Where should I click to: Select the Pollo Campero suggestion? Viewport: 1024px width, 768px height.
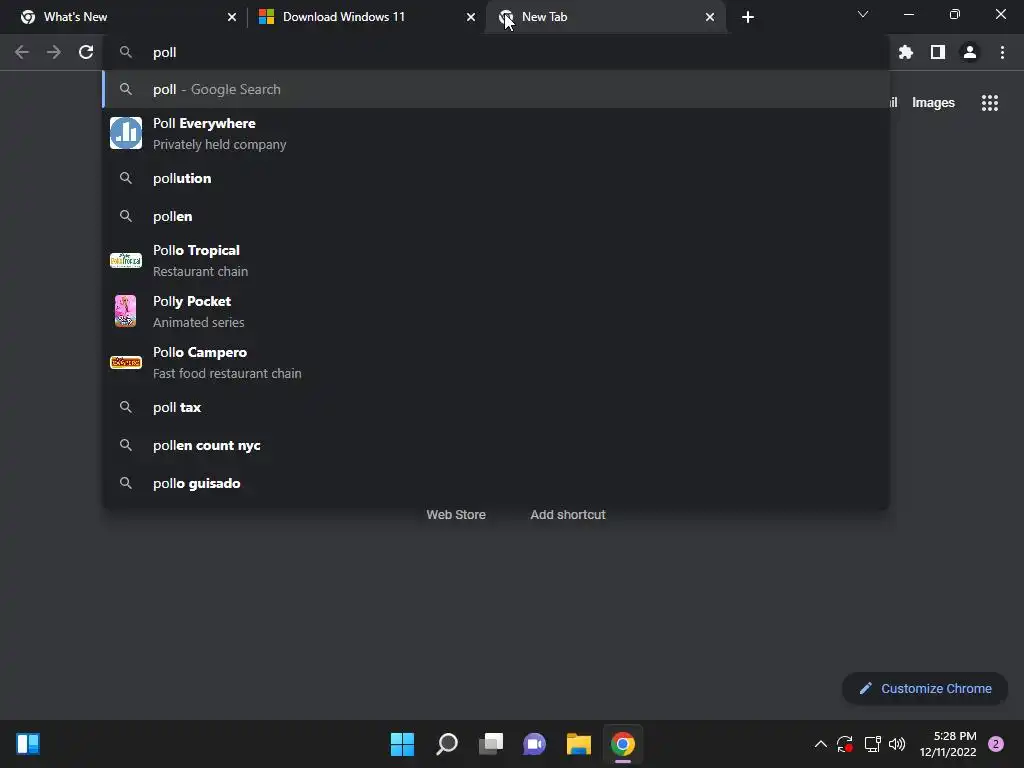click(496, 362)
